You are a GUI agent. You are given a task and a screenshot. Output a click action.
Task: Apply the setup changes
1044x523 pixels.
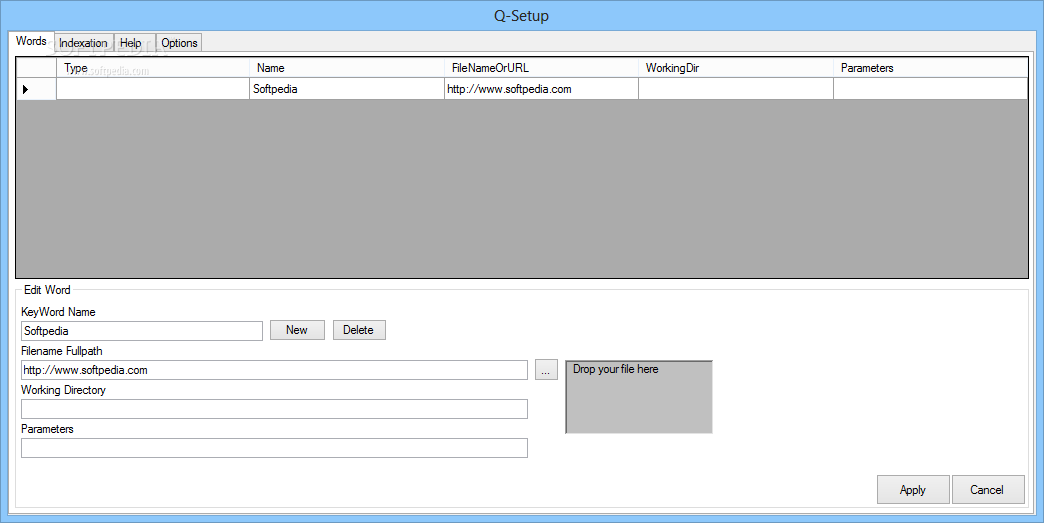coord(913,490)
